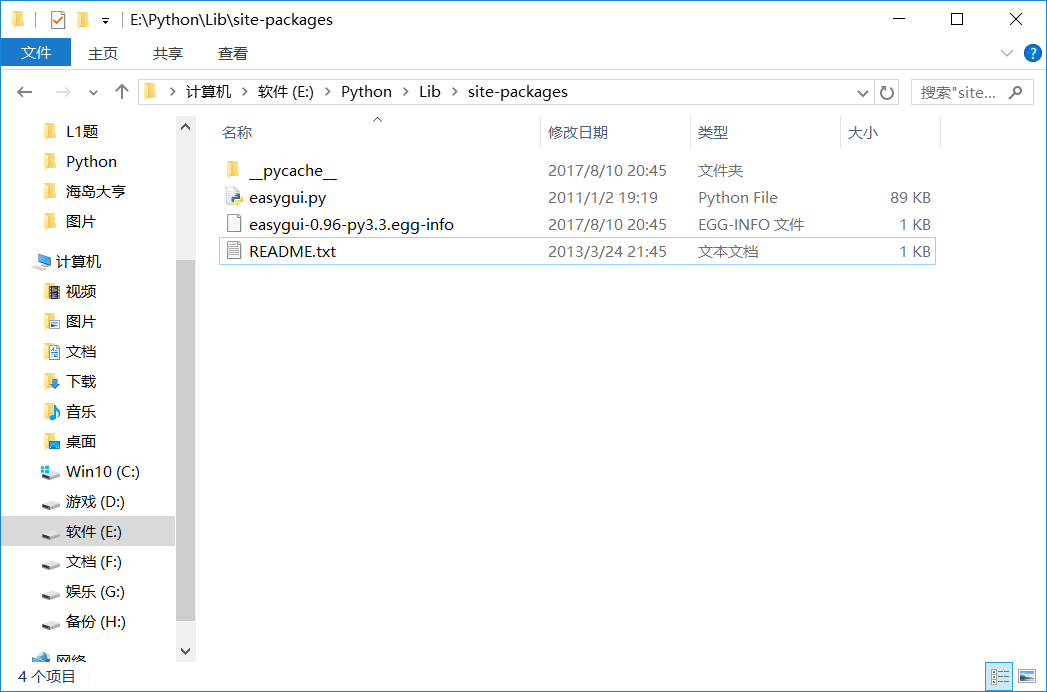The height and width of the screenshot is (692, 1047).
Task: Click the README.txt text document icon
Action: point(233,251)
